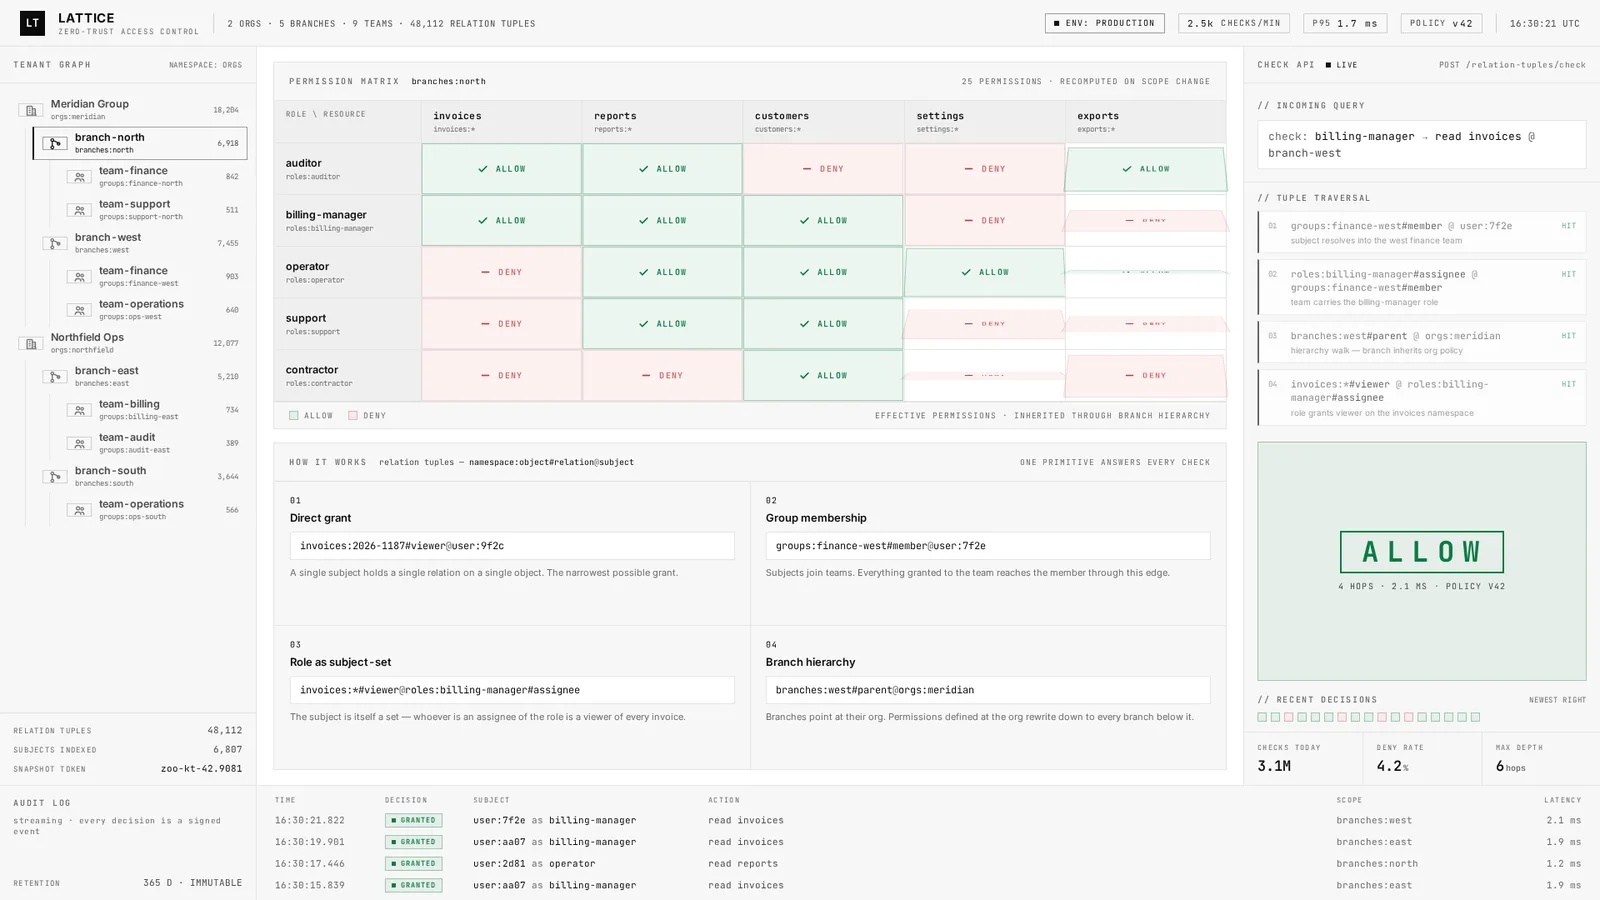This screenshot has width=1600, height=900.
Task: Click contractor reports DENY cell
Action: point(662,375)
